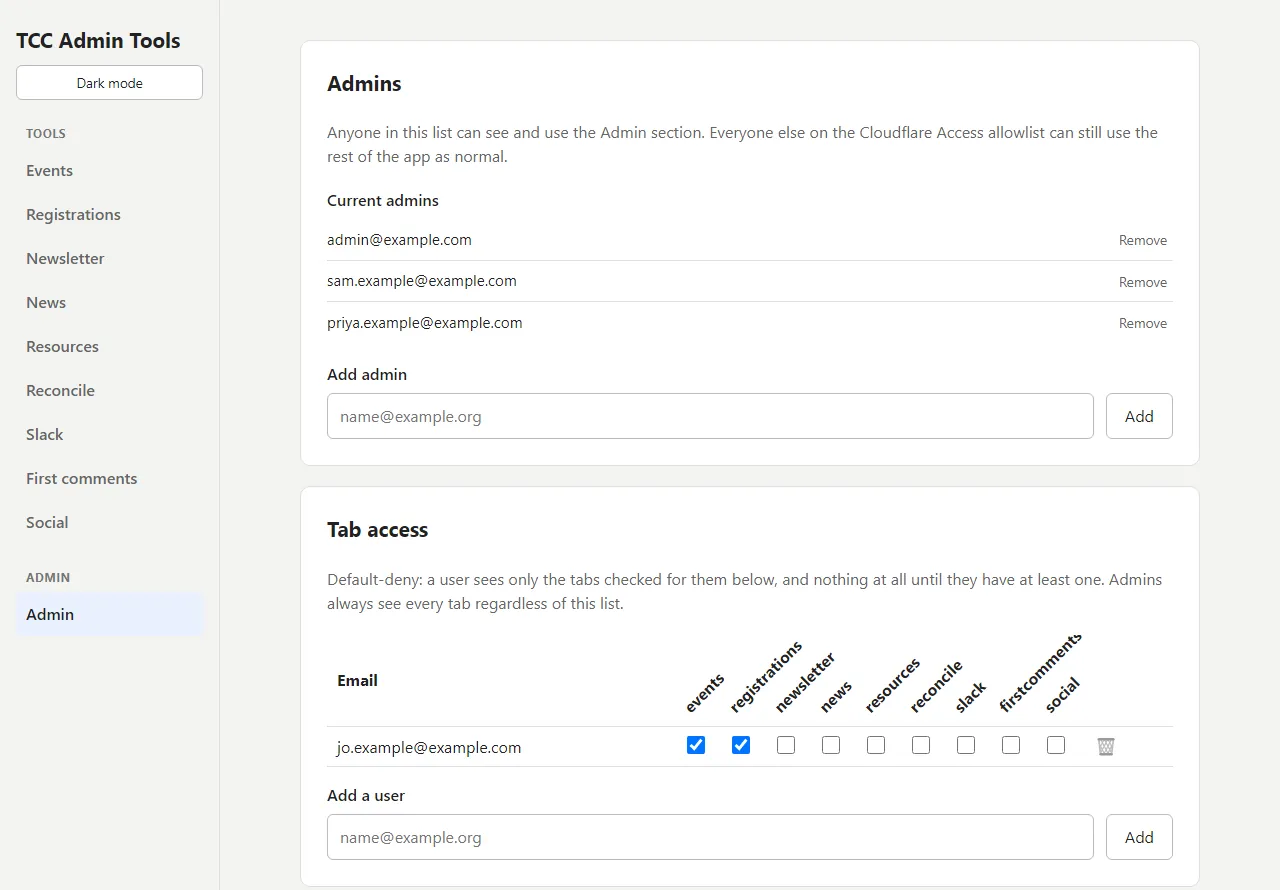Open the Social tool
The width and height of the screenshot is (1280, 890).
[x=109, y=523]
